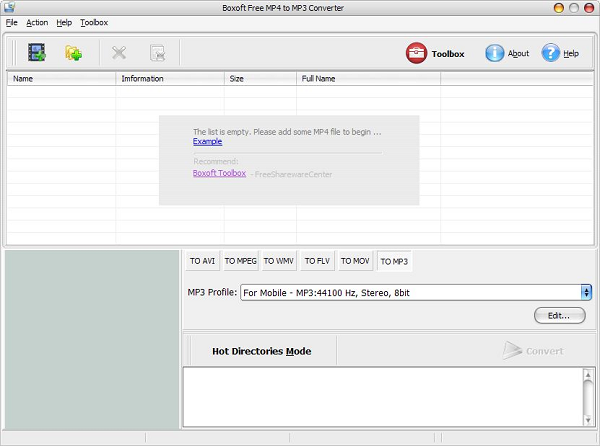600x446 pixels.
Task: Click the Remove selected file X icon
Action: click(x=119, y=53)
